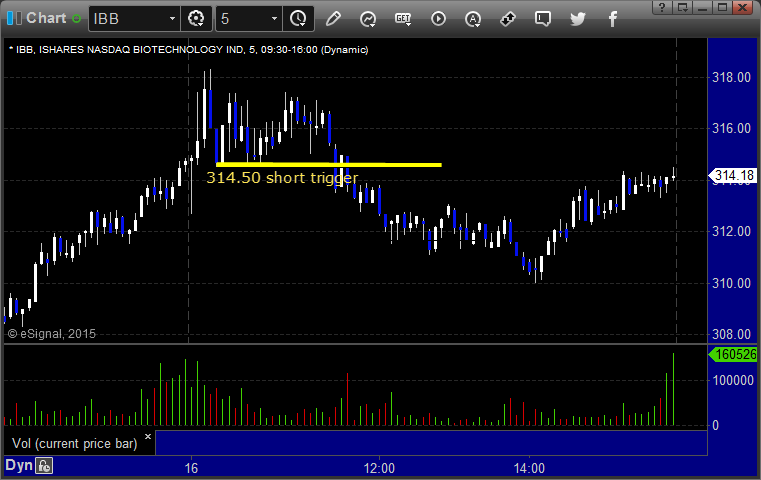The width and height of the screenshot is (761, 480).
Task: Open the chart comment bubble
Action: 543,19
